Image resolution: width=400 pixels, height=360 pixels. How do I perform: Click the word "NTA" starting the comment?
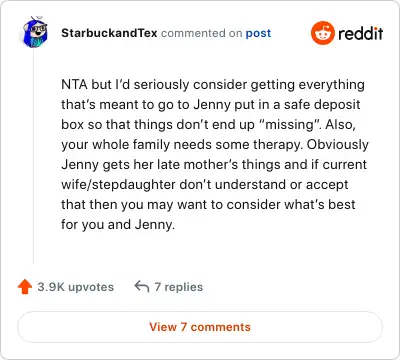[74, 84]
